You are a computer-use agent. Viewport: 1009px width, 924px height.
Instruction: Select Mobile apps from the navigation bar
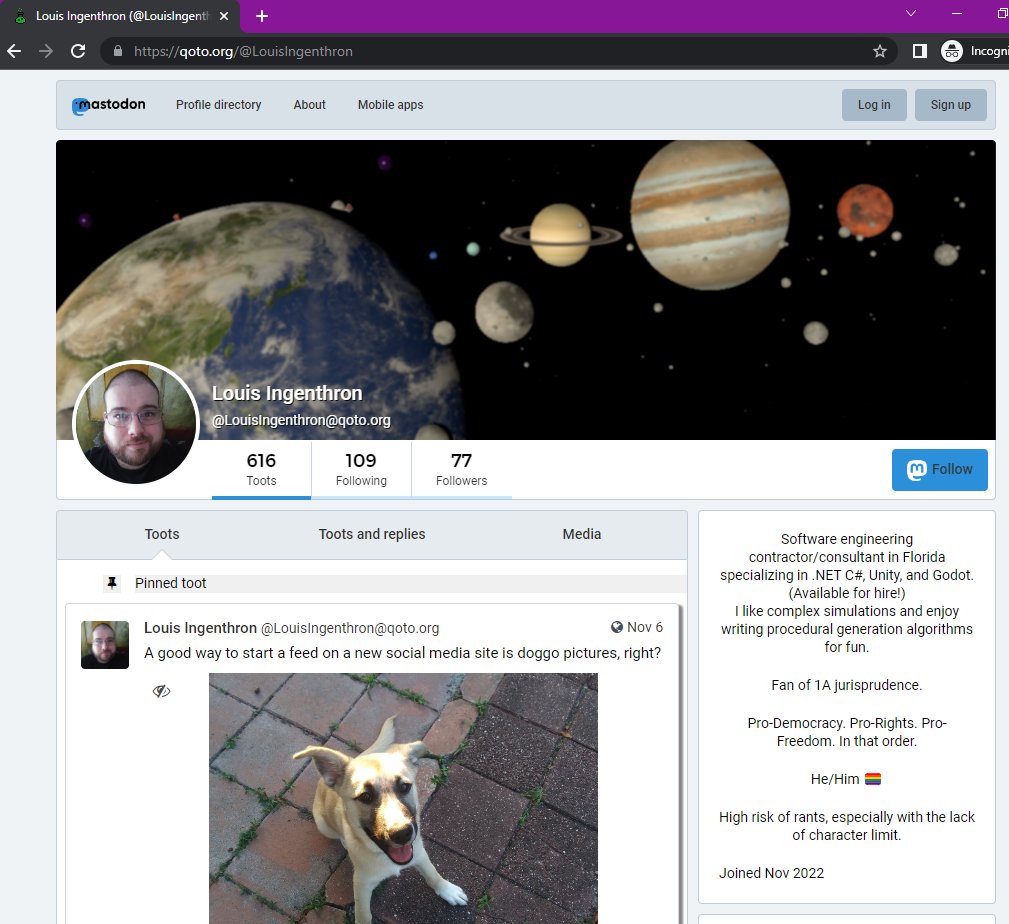pos(390,104)
